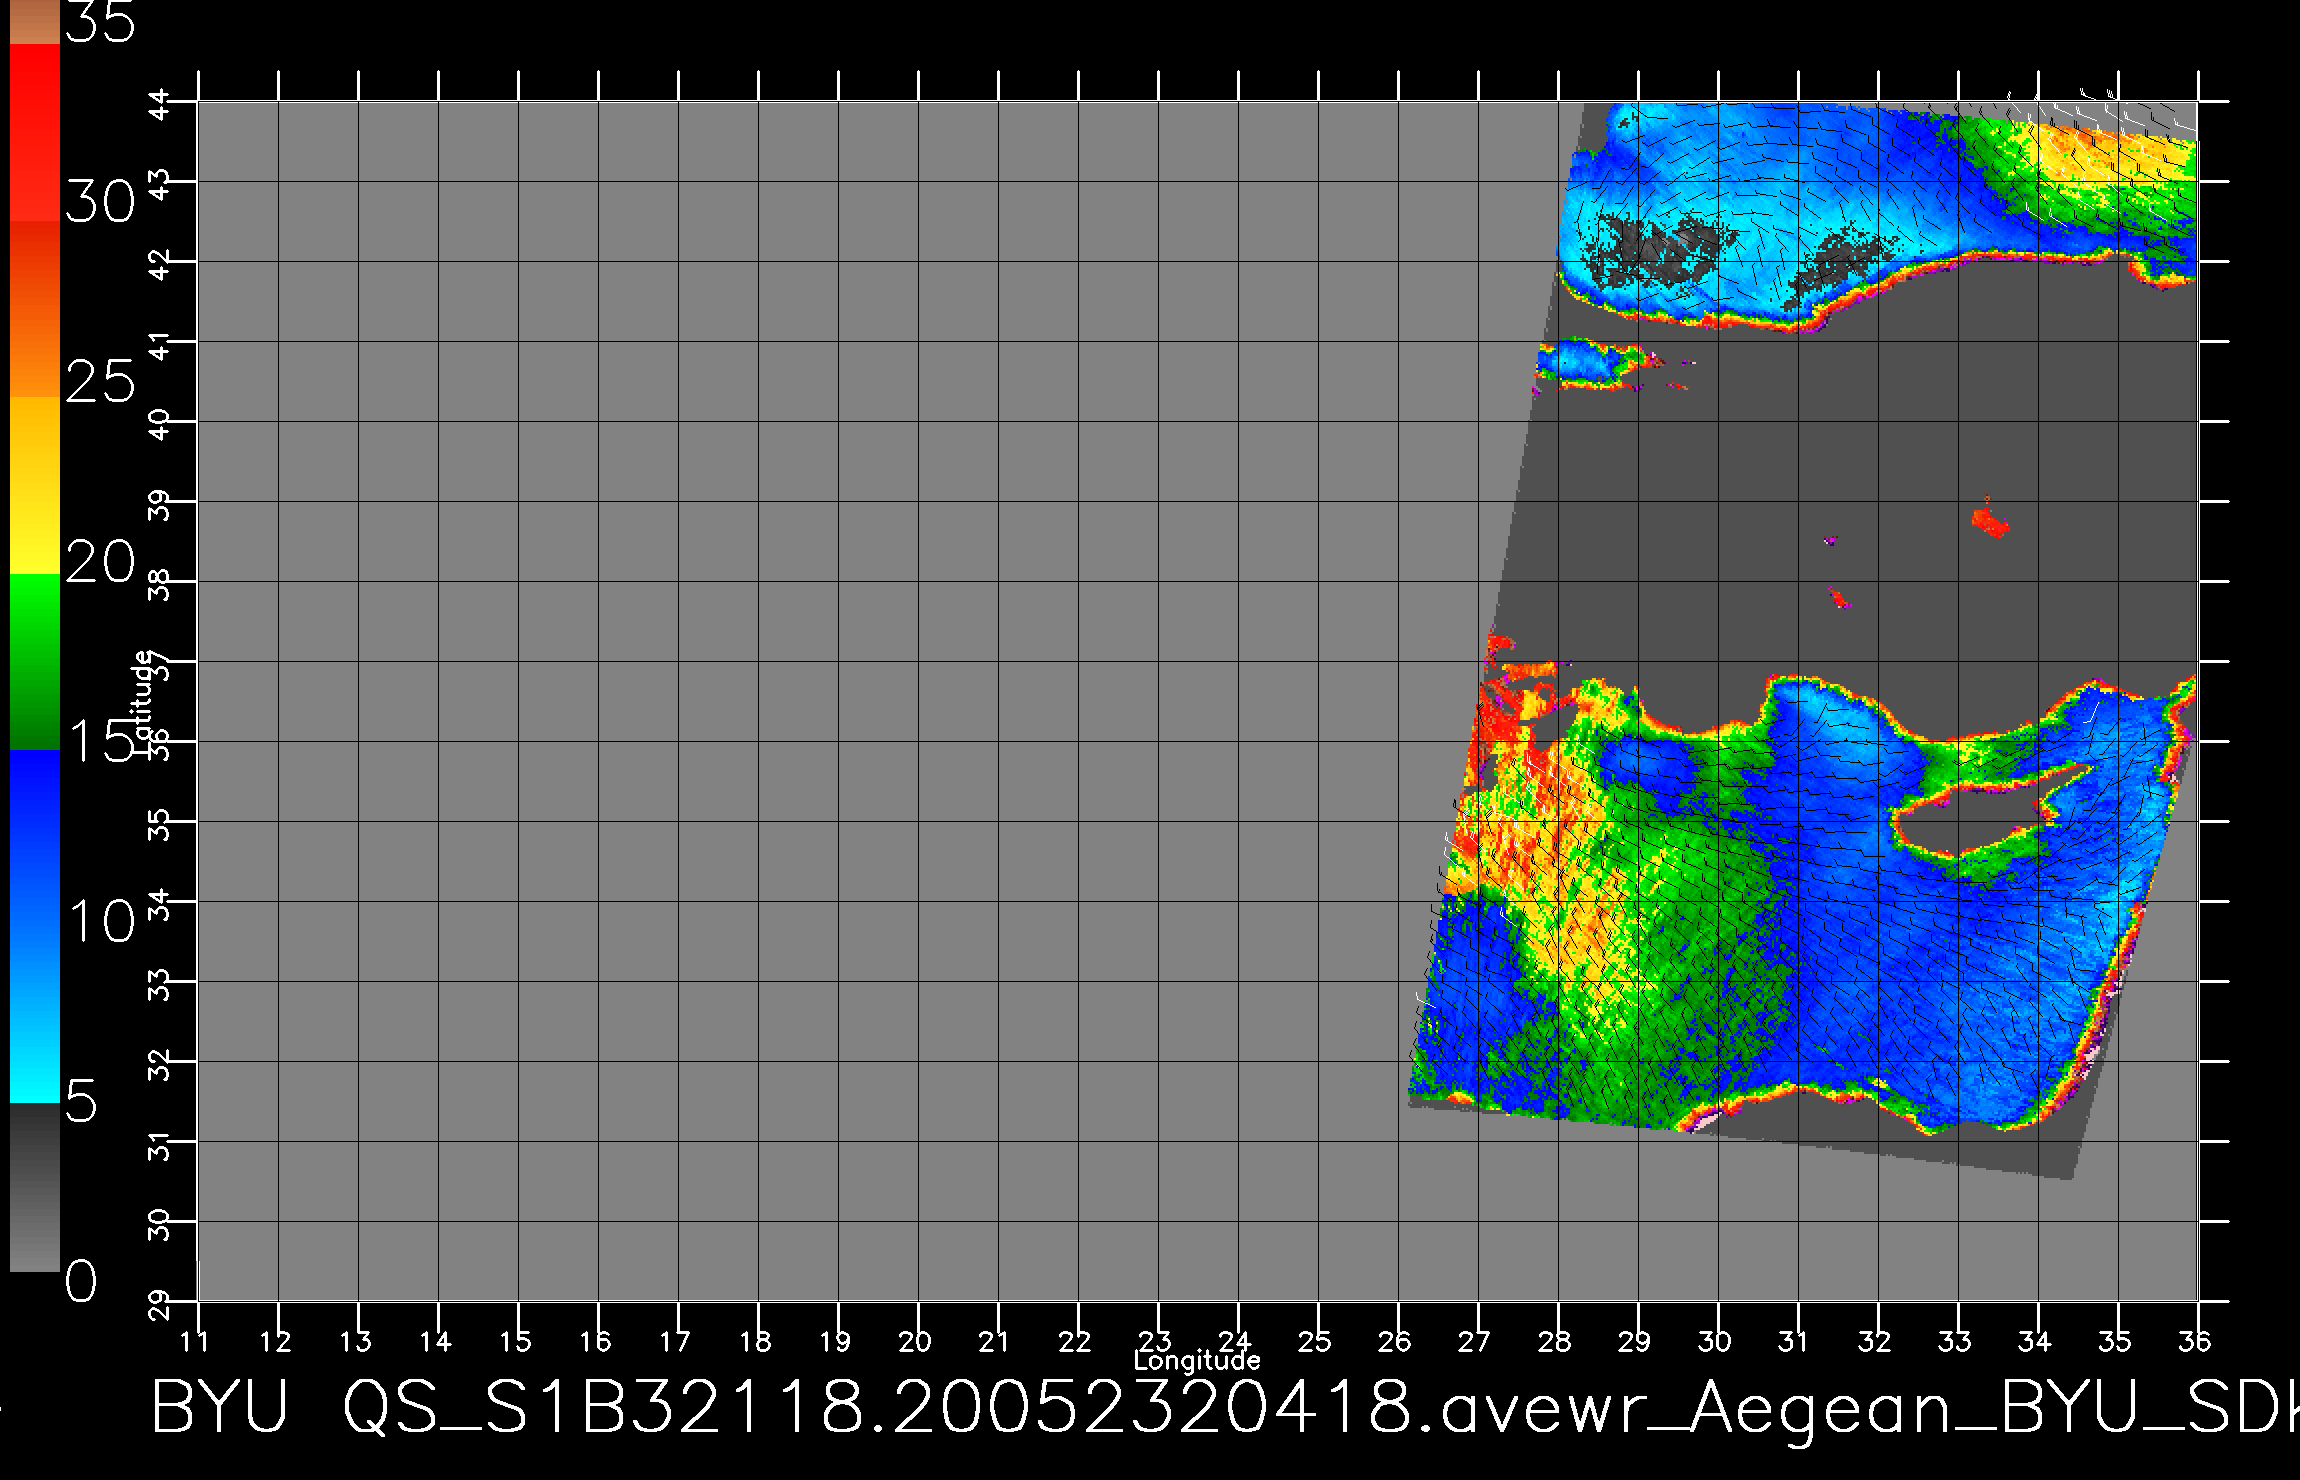Click latitude tick label "32"
Viewport: 2300px width, 1480px height.
pos(161,1063)
